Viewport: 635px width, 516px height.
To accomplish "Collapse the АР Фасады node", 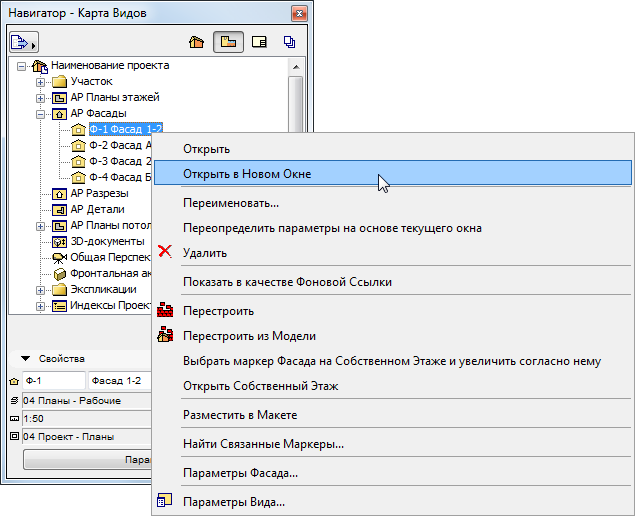I will [x=40, y=114].
